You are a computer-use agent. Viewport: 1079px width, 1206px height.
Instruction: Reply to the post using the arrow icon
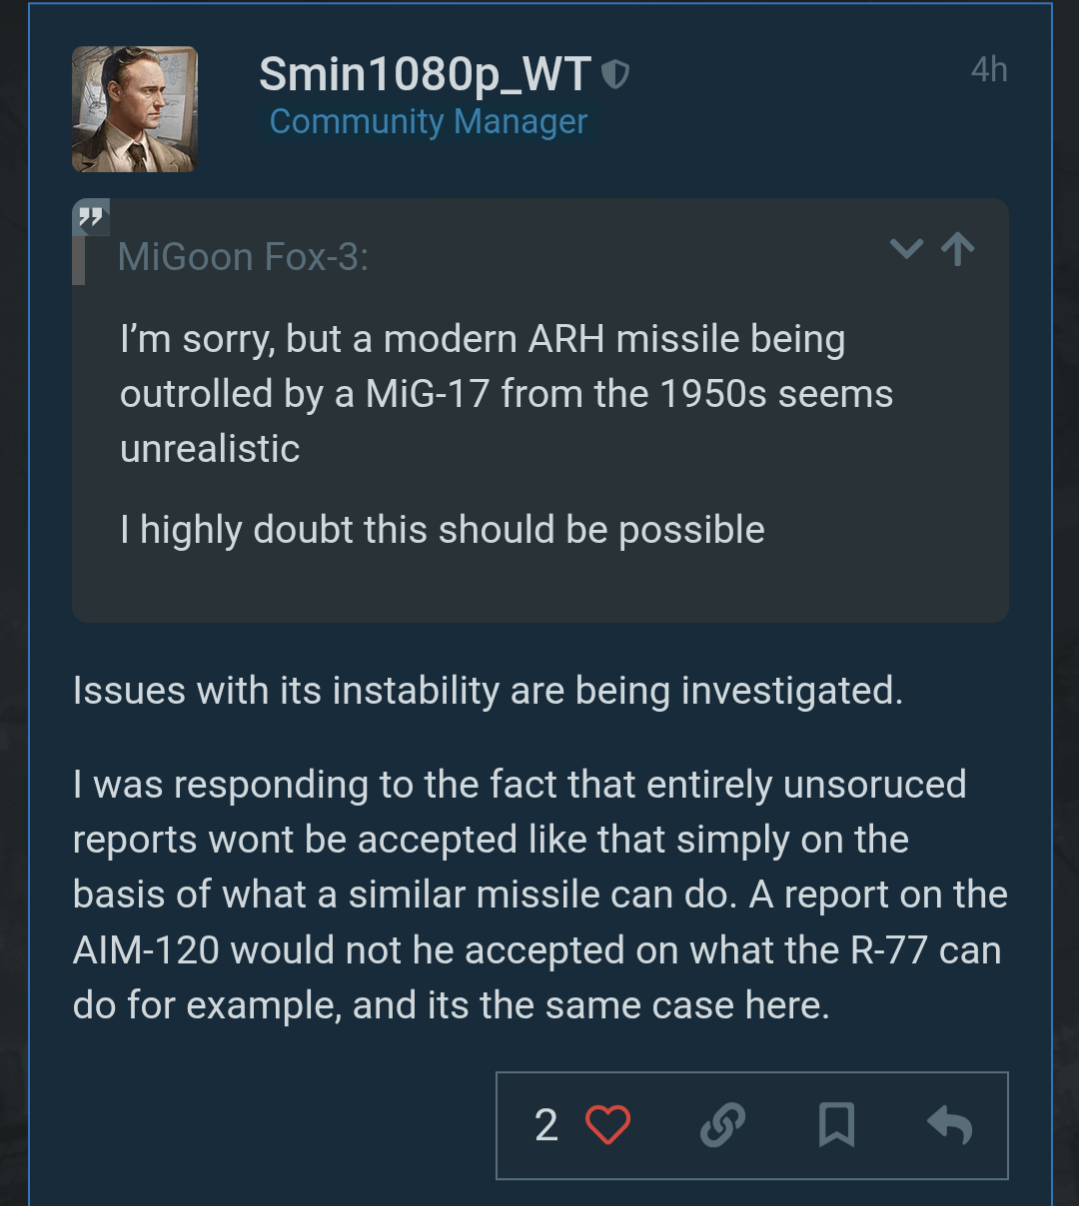[x=950, y=1125]
